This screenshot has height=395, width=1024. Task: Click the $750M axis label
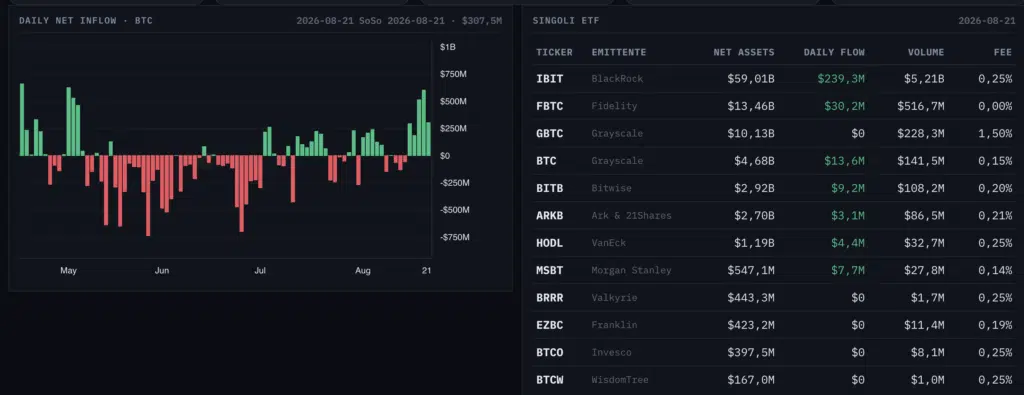(x=453, y=74)
